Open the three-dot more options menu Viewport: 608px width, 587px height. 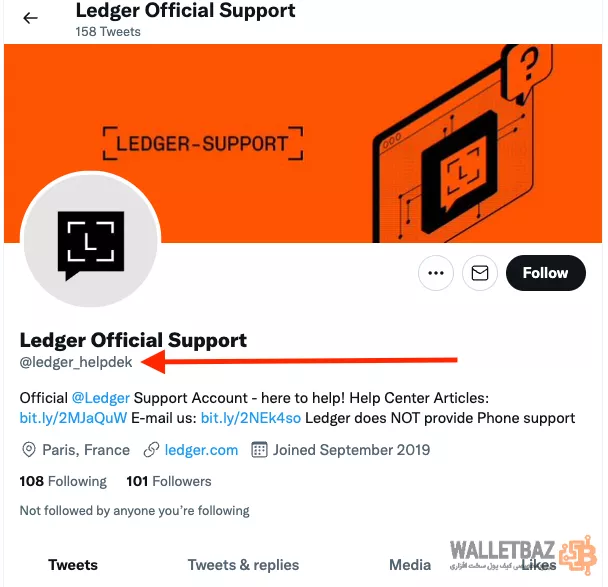436,273
